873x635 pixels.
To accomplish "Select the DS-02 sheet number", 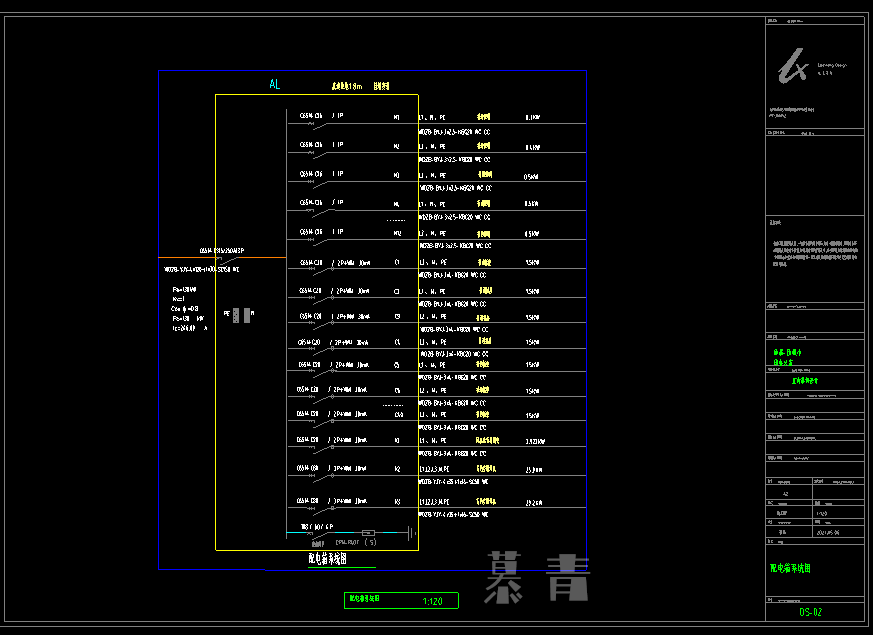I will 810,611.
